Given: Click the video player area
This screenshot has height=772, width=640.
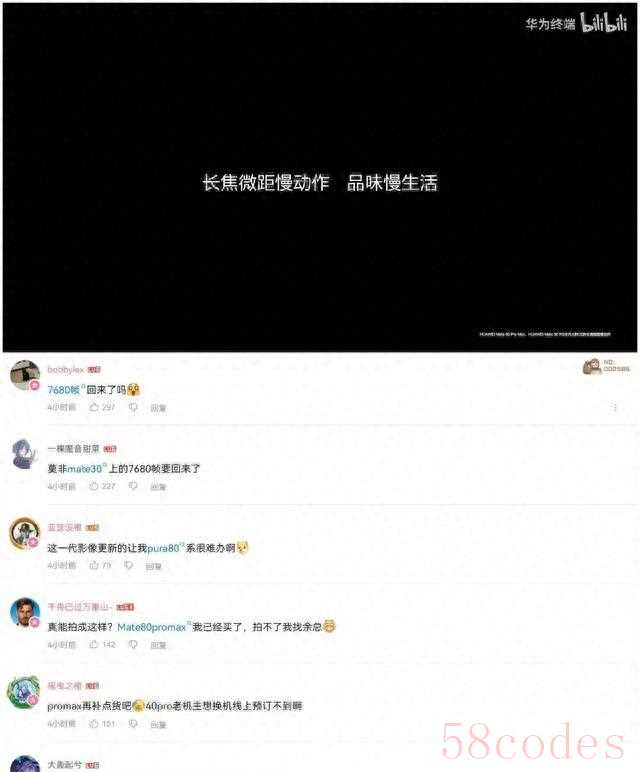Looking at the screenshot, I should coord(320,177).
